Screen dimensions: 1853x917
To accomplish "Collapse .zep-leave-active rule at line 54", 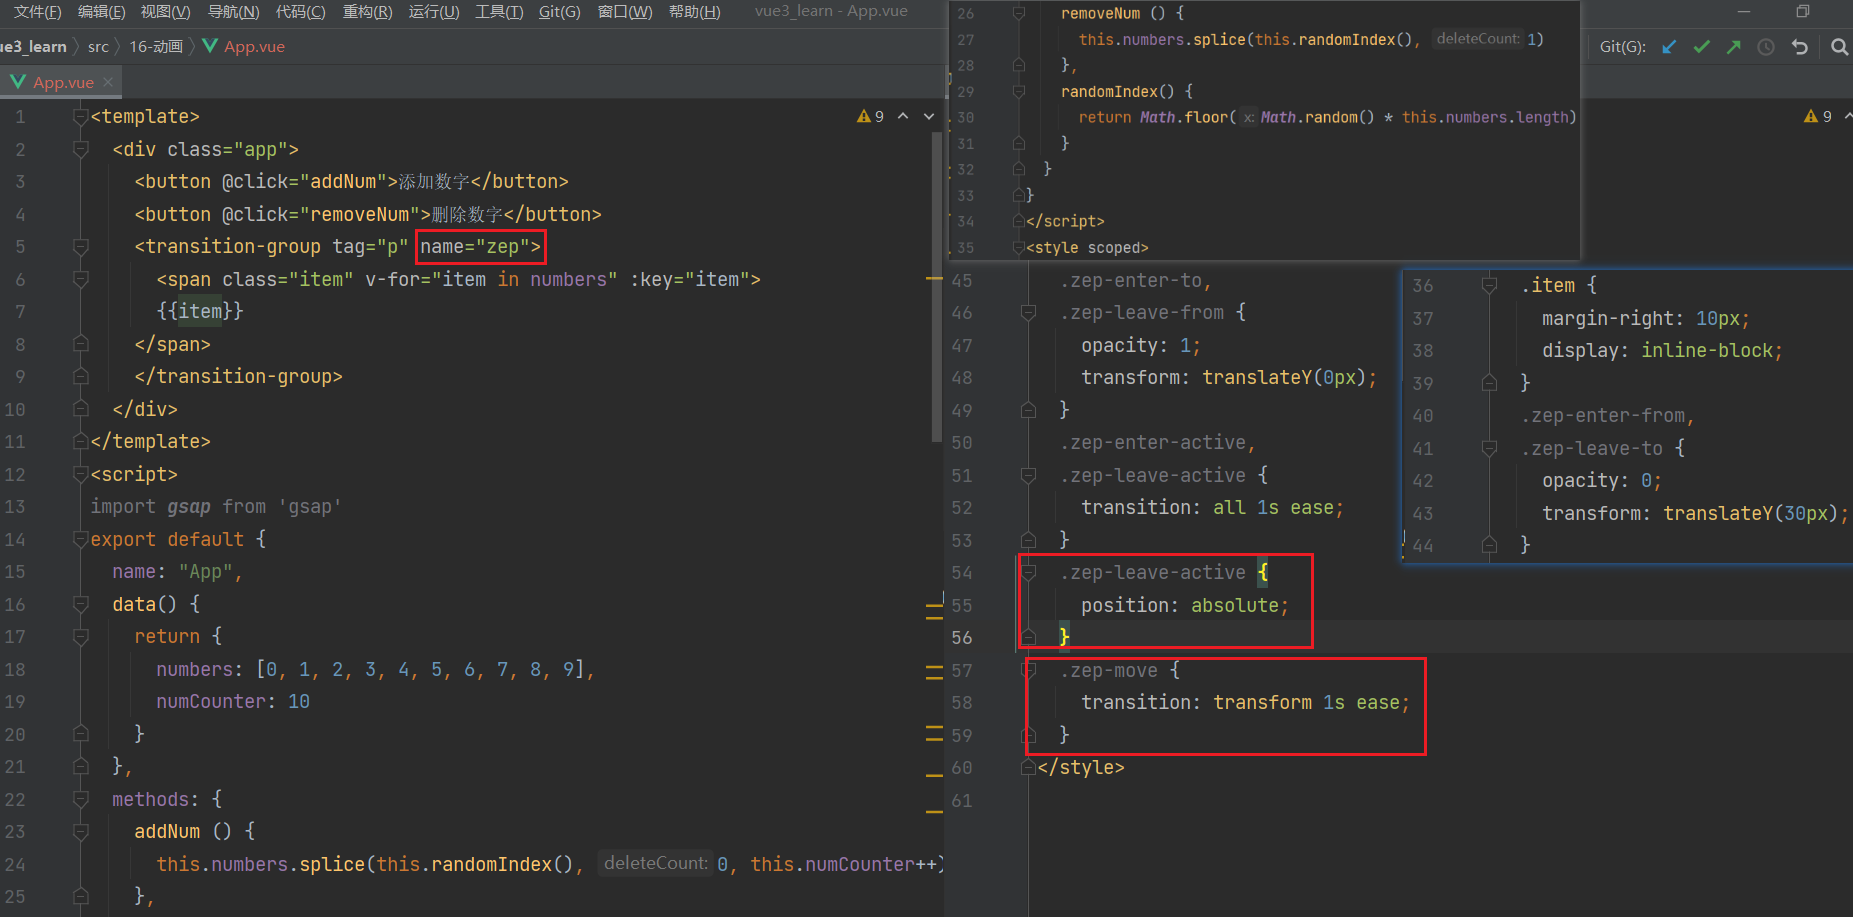I will pos(1028,572).
